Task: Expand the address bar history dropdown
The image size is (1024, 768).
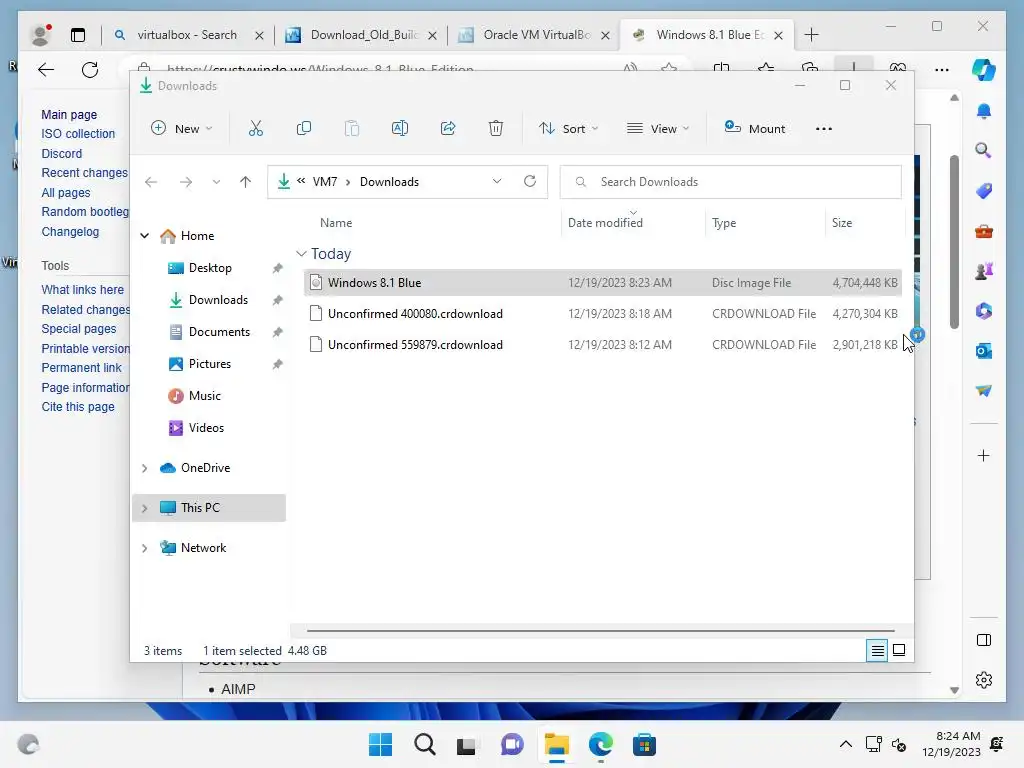Action: point(497,182)
